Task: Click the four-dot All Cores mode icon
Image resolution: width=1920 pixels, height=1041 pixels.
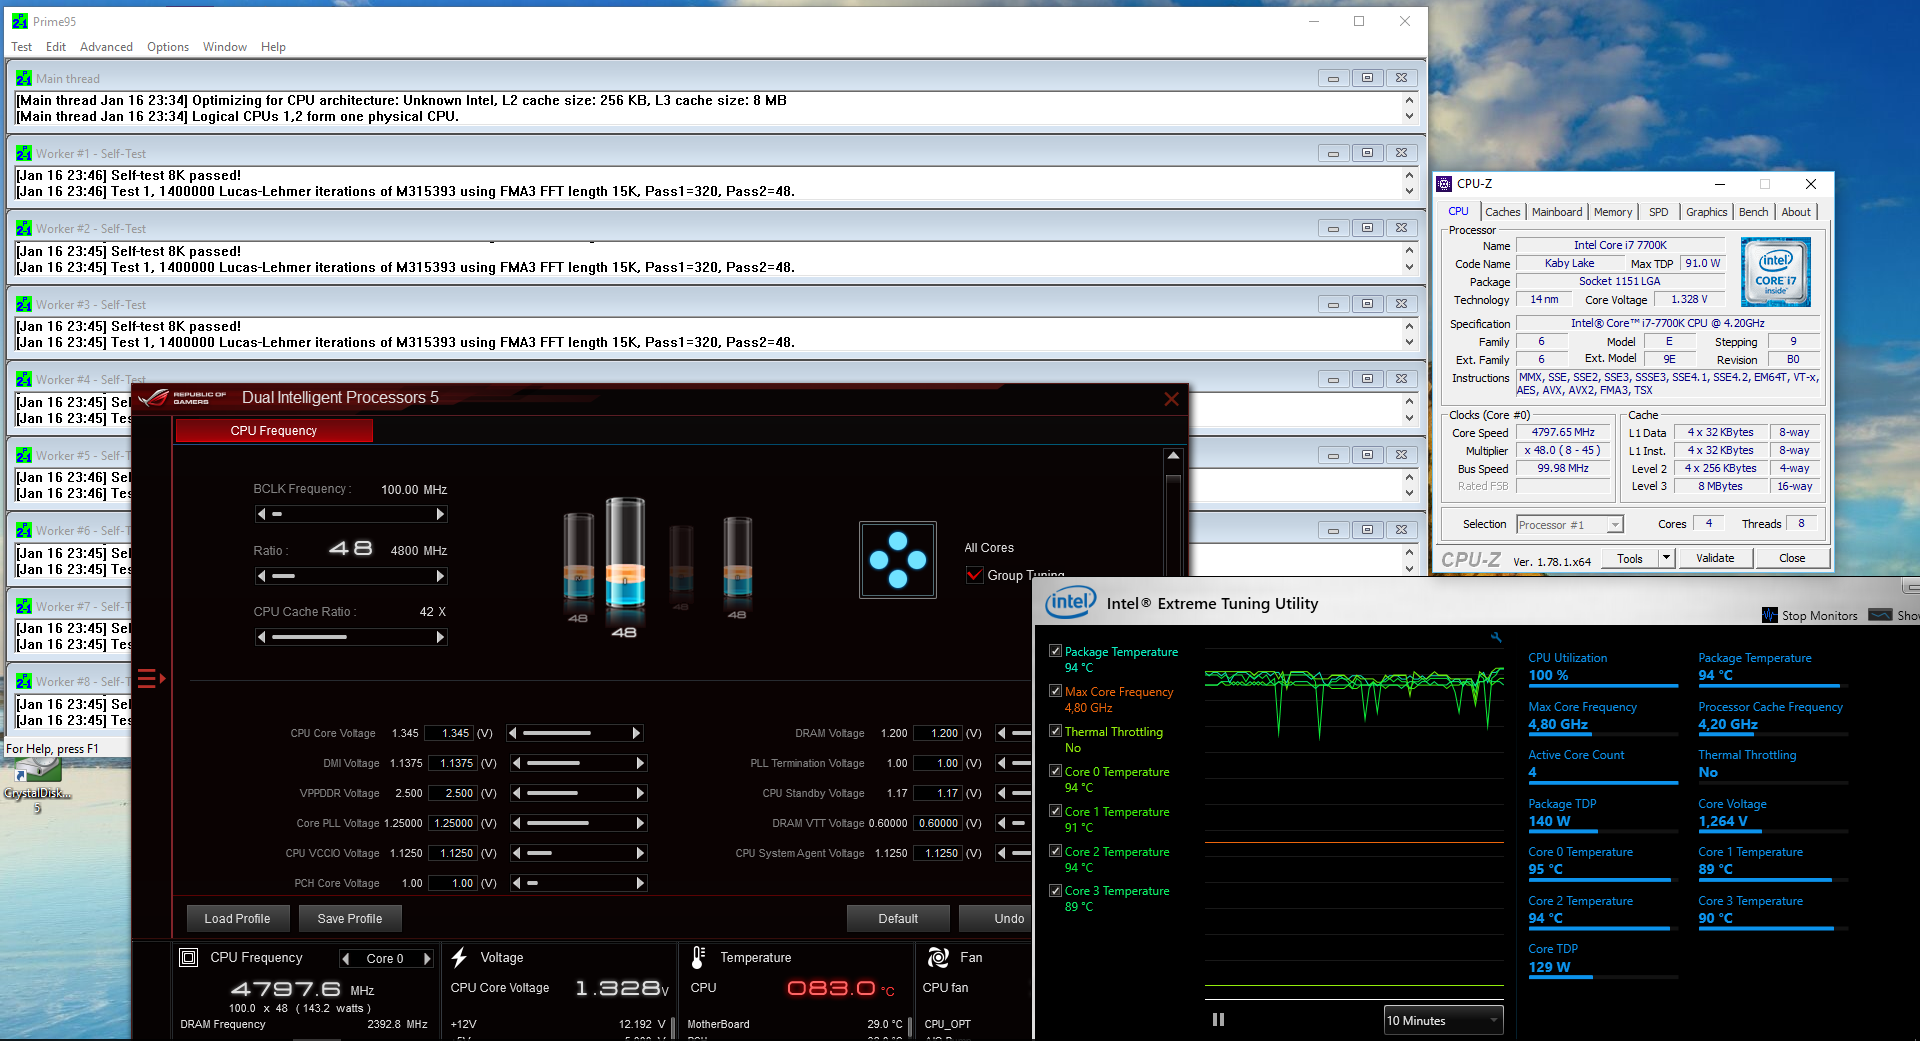Action: coord(898,560)
